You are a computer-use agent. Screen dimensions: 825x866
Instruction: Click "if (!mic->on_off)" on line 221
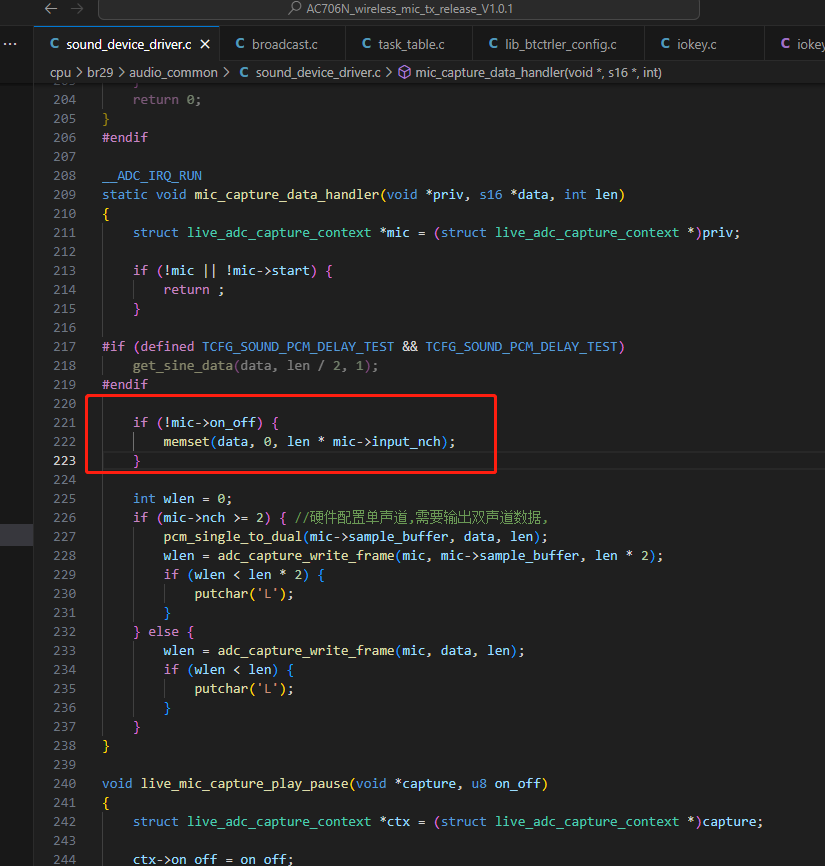[x=198, y=423]
